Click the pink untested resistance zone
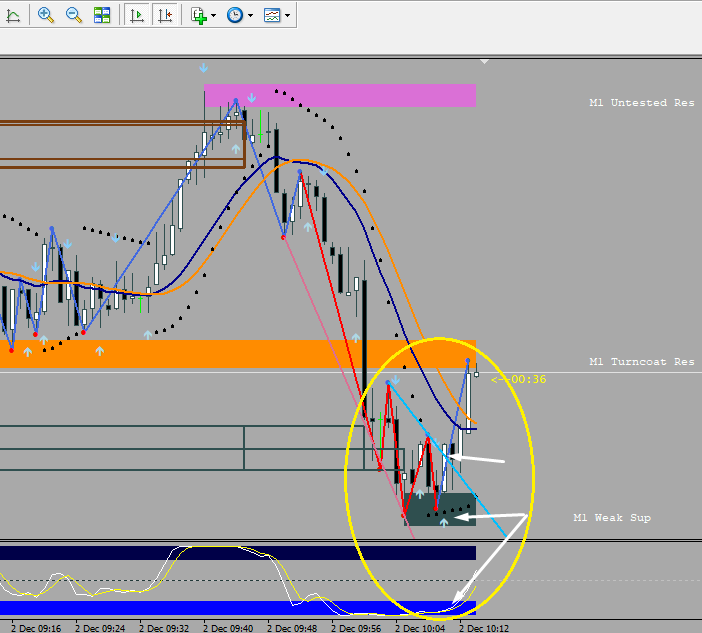This screenshot has height=633, width=702. point(340,95)
